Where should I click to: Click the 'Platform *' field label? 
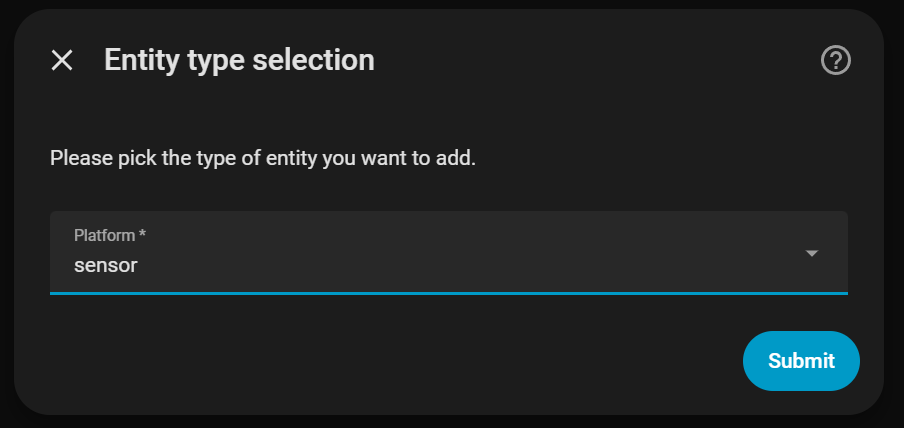coord(110,235)
